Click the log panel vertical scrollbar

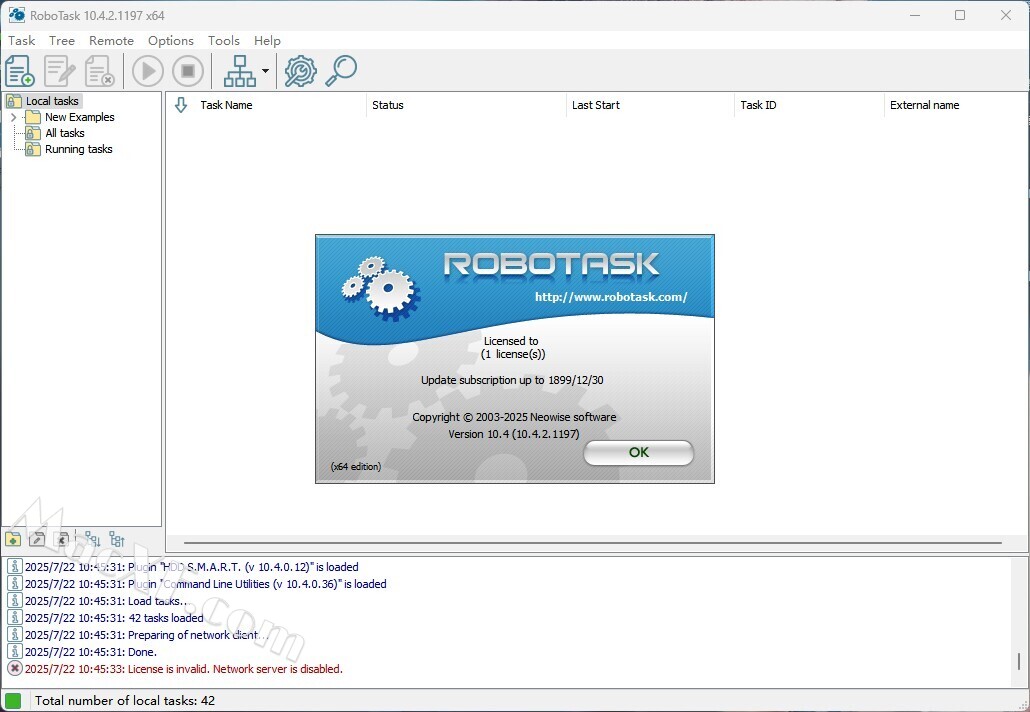pos(1019,660)
